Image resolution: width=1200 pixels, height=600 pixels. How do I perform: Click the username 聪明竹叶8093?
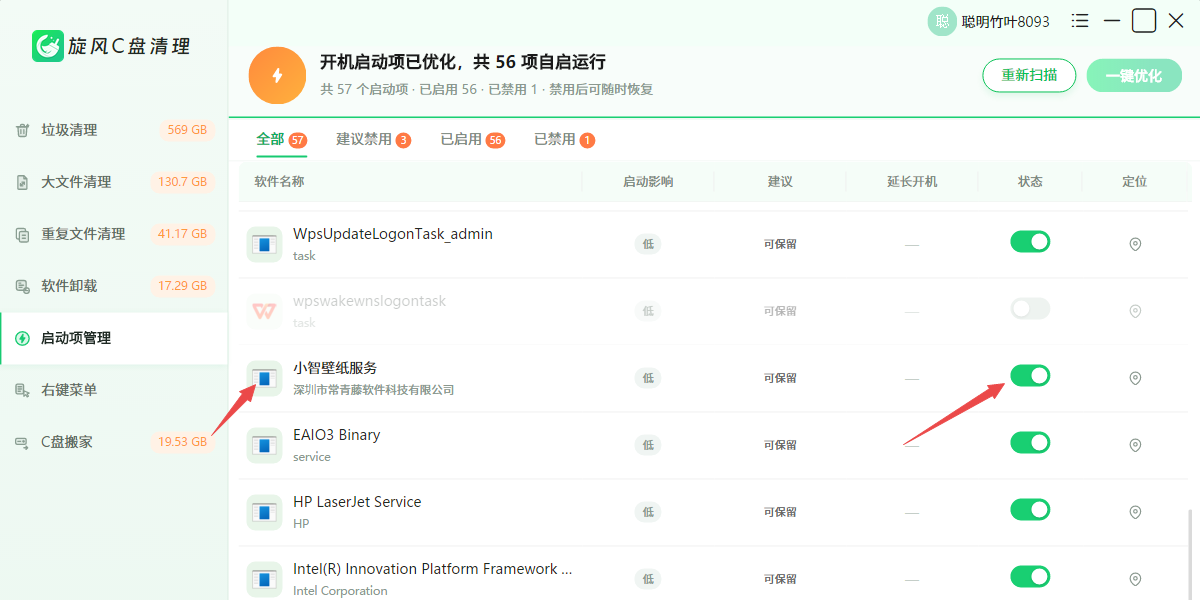pyautogui.click(x=1006, y=22)
